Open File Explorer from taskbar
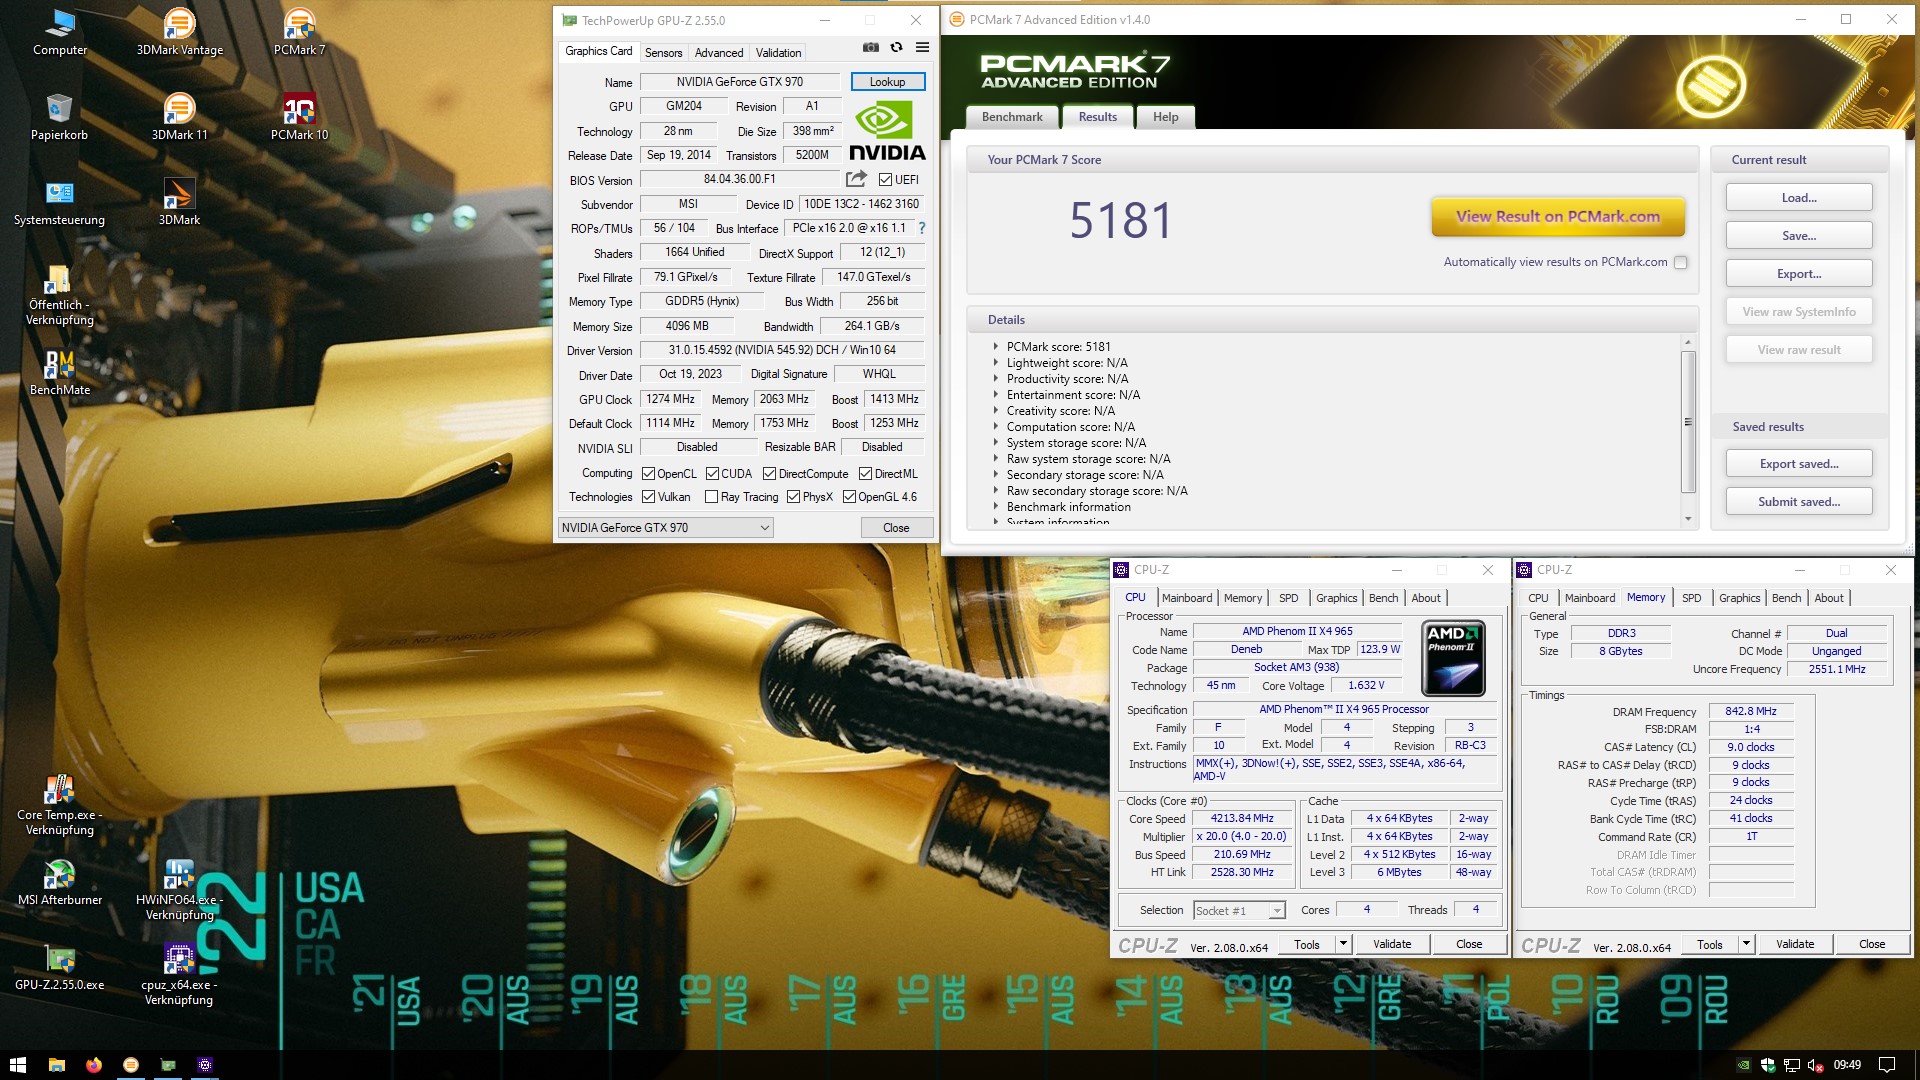This screenshot has width=1920, height=1080. [x=56, y=1065]
